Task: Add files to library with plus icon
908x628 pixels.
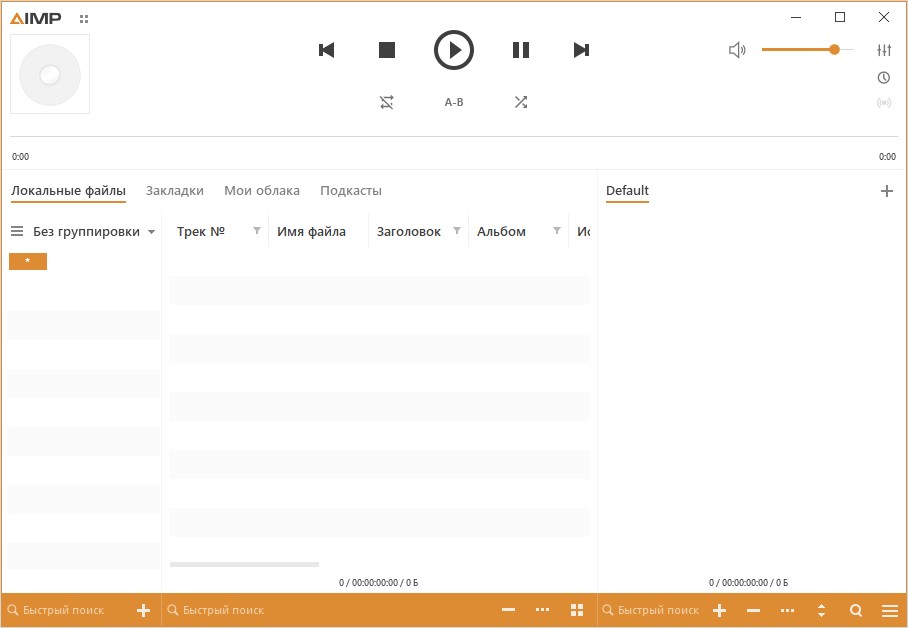Action: coord(143,610)
